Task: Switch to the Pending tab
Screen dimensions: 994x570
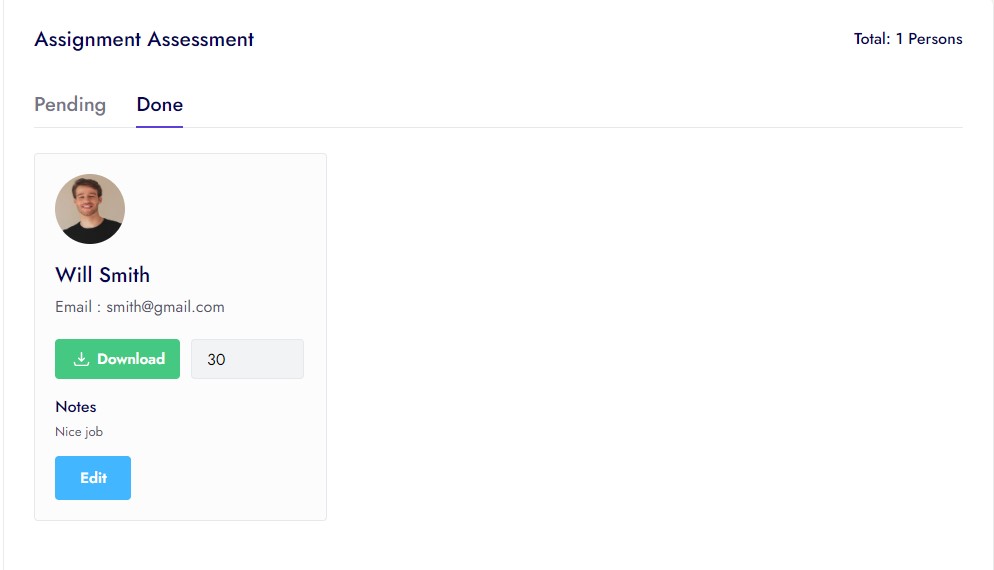Action: 70,105
